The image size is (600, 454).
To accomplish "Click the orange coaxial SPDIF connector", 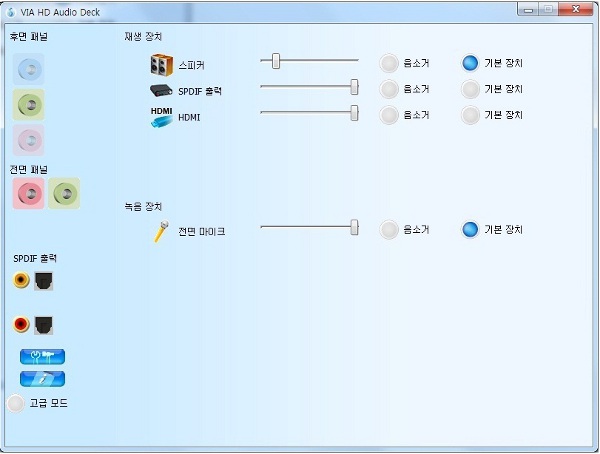I will (x=21, y=280).
